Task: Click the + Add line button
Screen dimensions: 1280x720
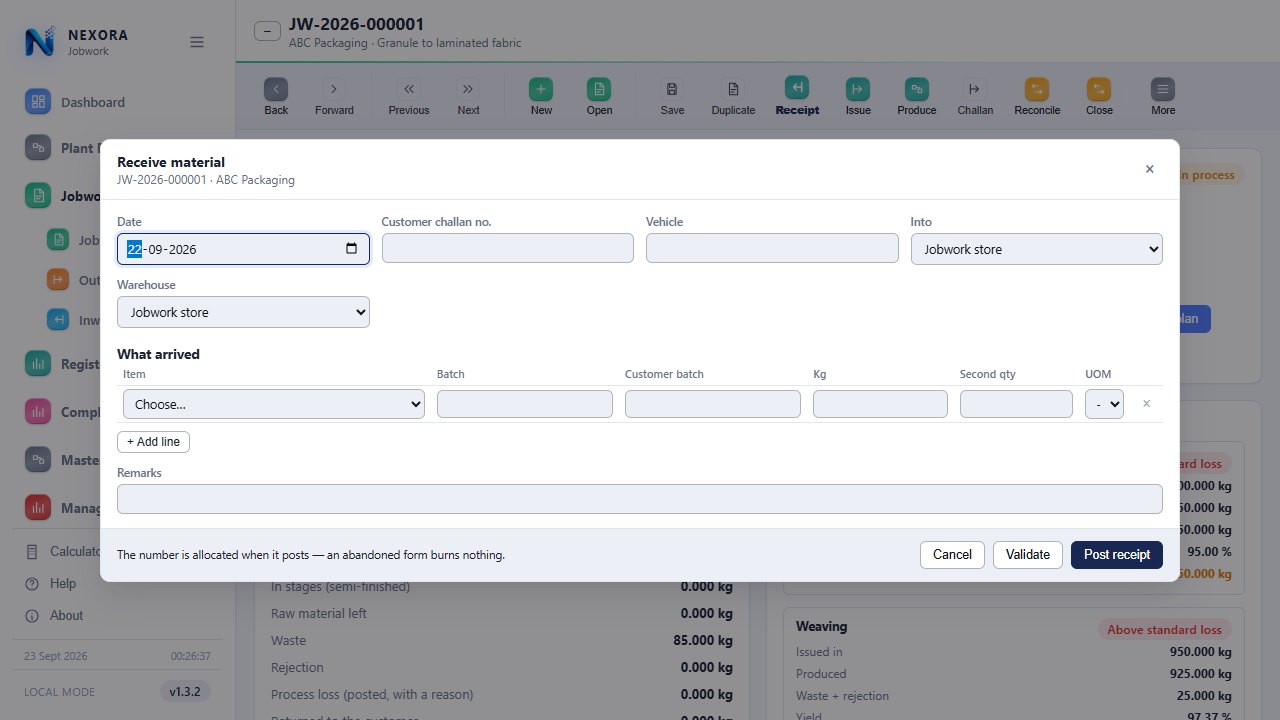Action: click(x=154, y=442)
